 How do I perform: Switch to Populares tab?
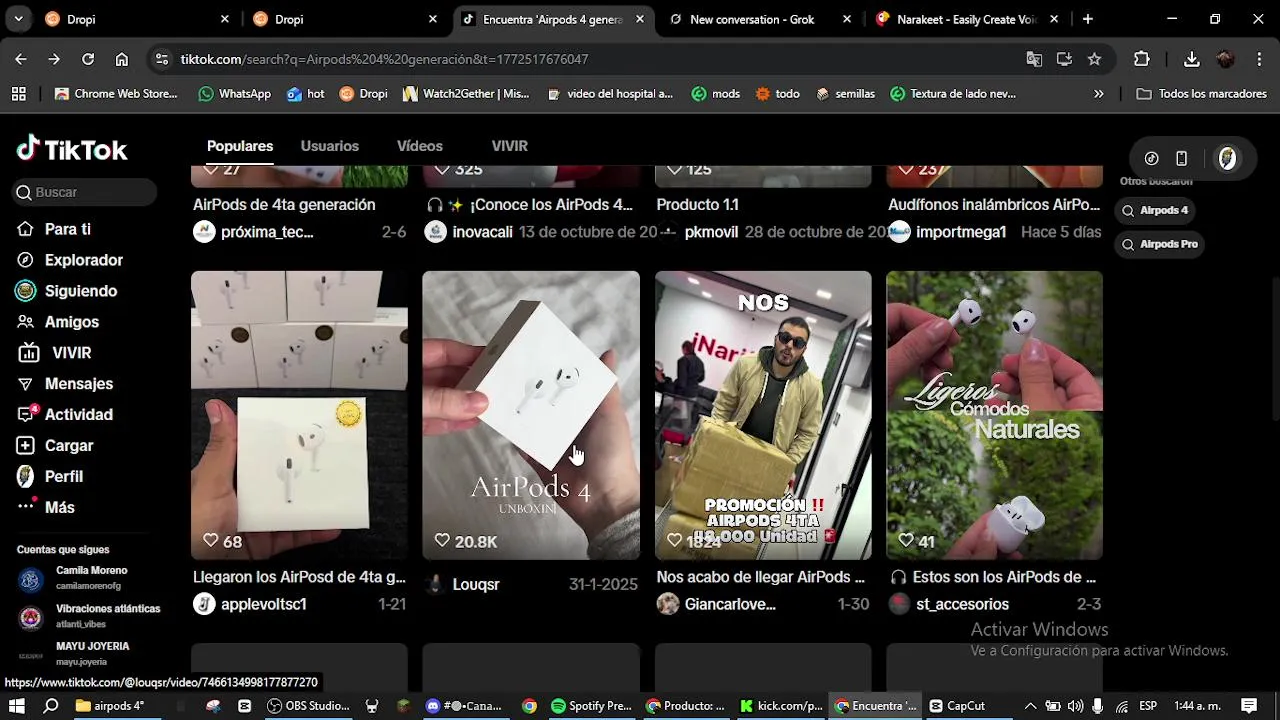(x=240, y=146)
